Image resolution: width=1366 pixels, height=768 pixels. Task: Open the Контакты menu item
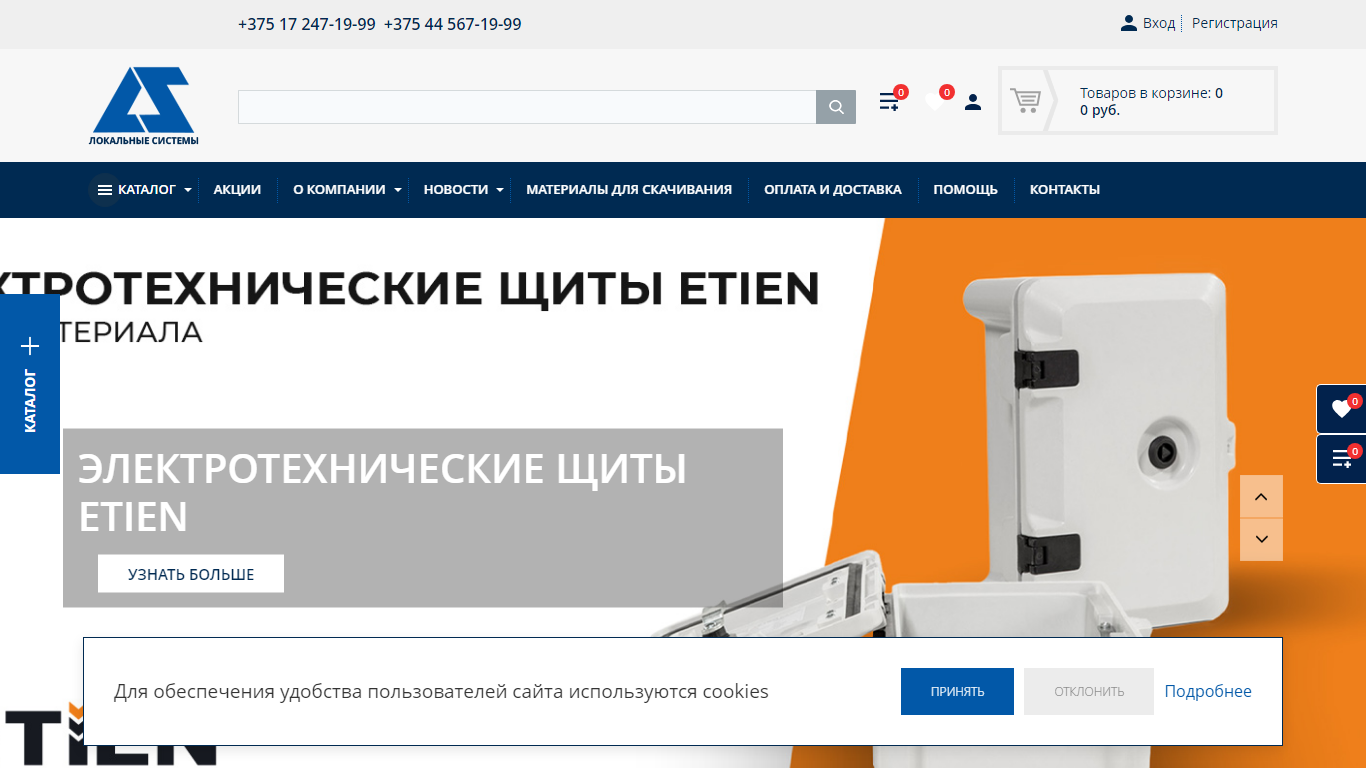coord(1065,189)
